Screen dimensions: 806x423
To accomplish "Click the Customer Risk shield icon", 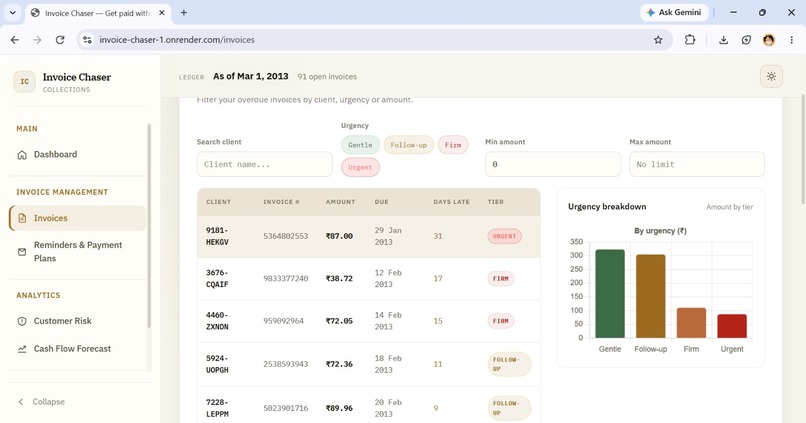I will 22,321.
